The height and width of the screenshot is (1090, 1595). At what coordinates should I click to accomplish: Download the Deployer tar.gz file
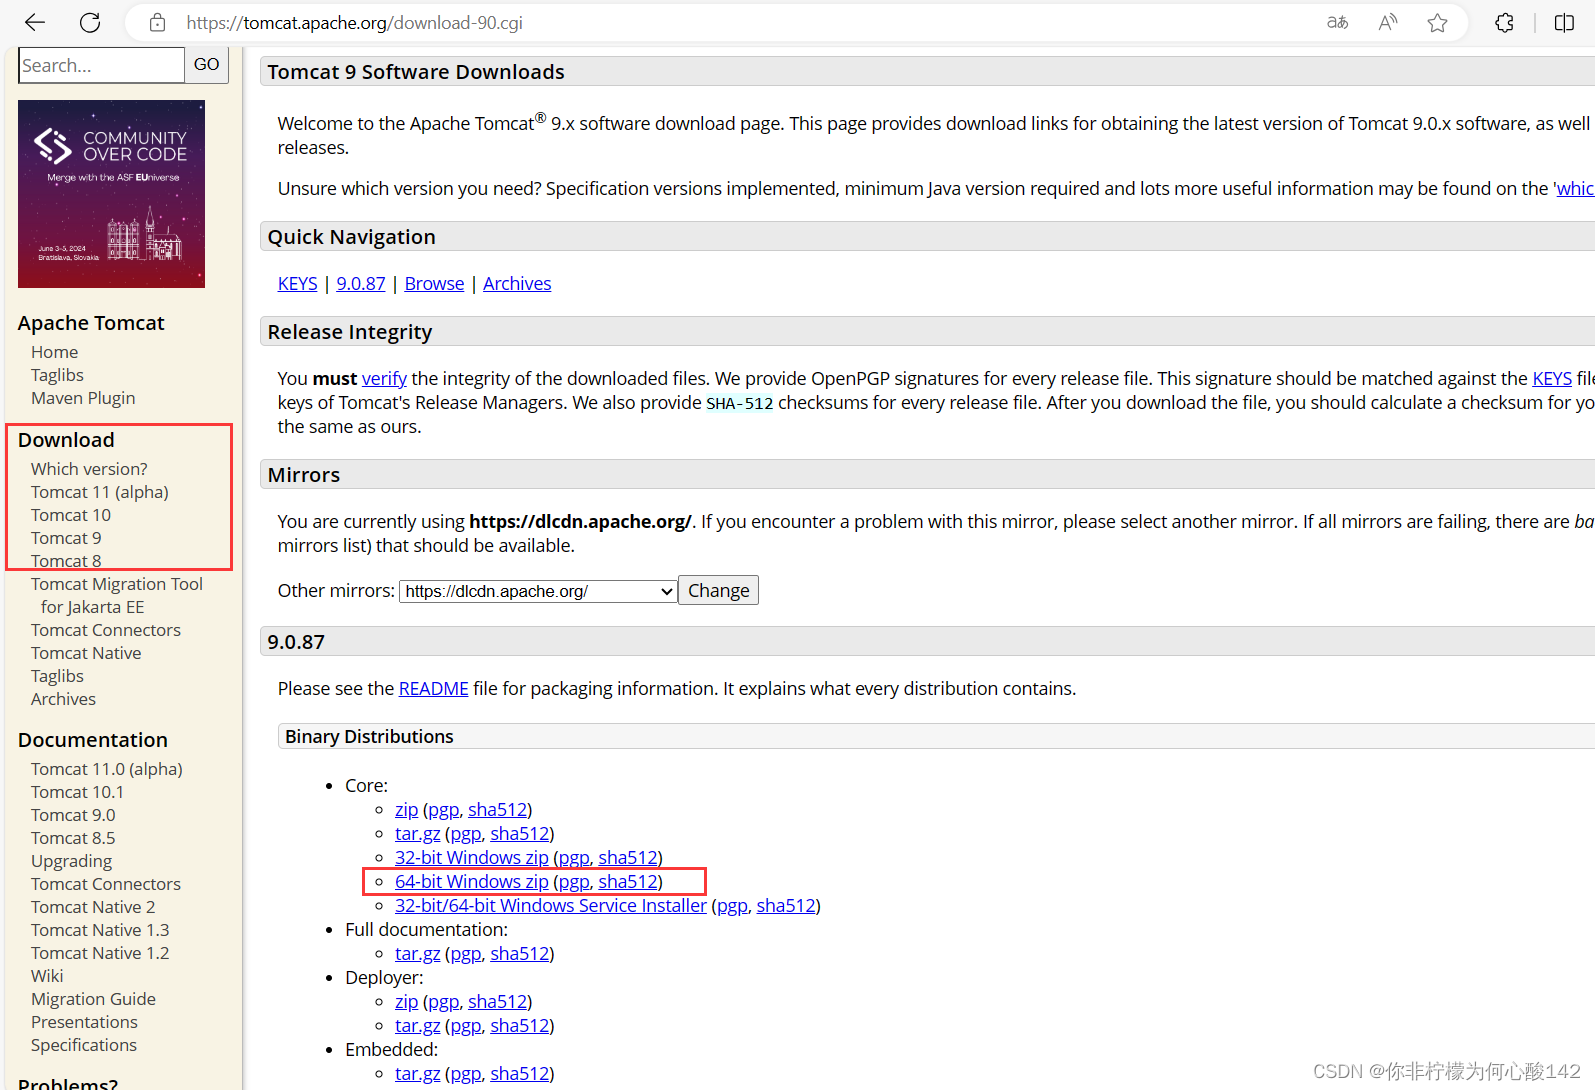pyautogui.click(x=417, y=1026)
